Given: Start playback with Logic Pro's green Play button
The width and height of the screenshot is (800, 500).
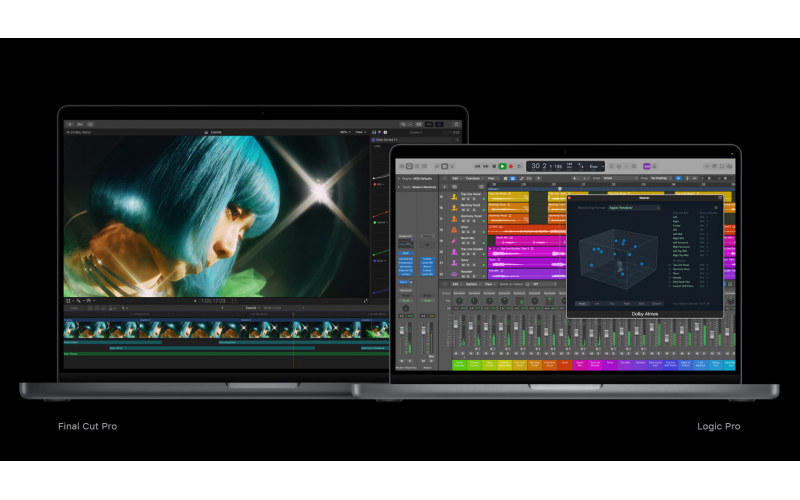Looking at the screenshot, I should [503, 166].
